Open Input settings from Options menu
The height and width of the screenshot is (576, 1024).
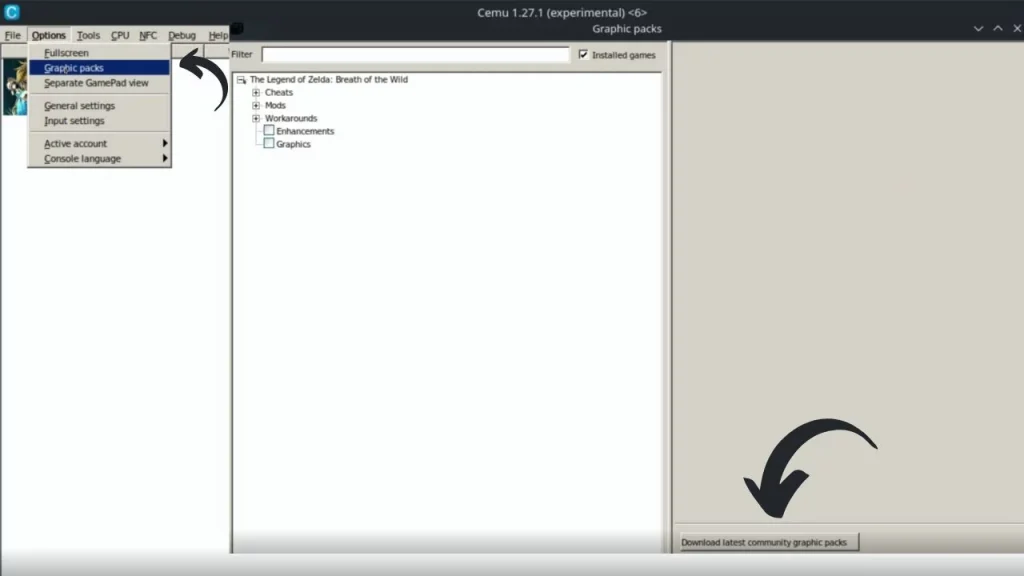(99, 121)
